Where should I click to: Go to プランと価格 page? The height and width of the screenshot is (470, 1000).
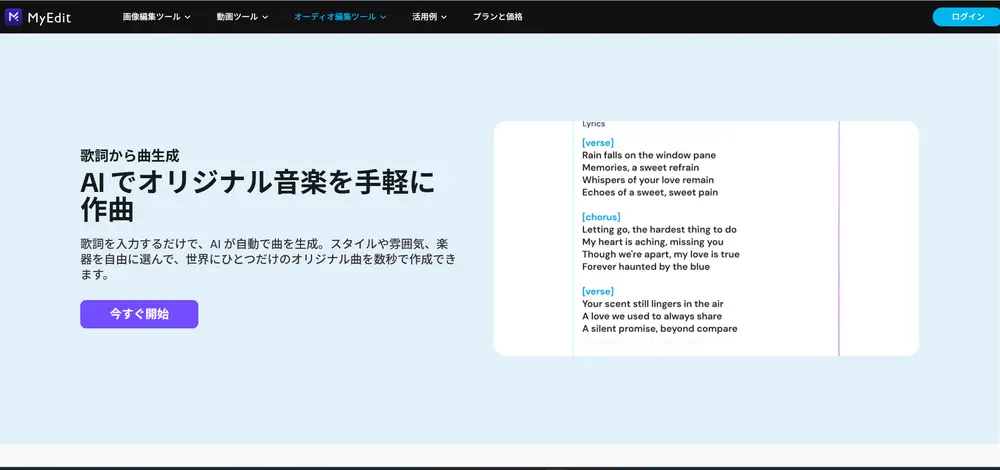click(497, 17)
